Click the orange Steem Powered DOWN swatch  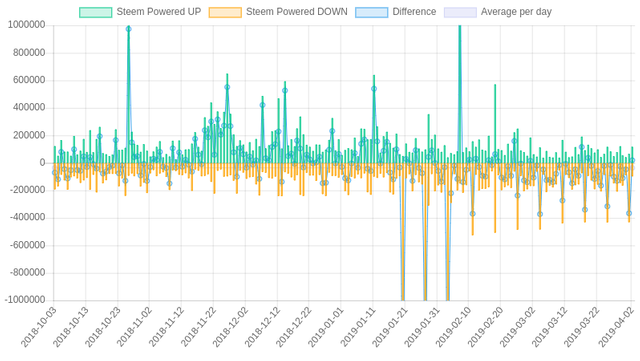[225, 12]
